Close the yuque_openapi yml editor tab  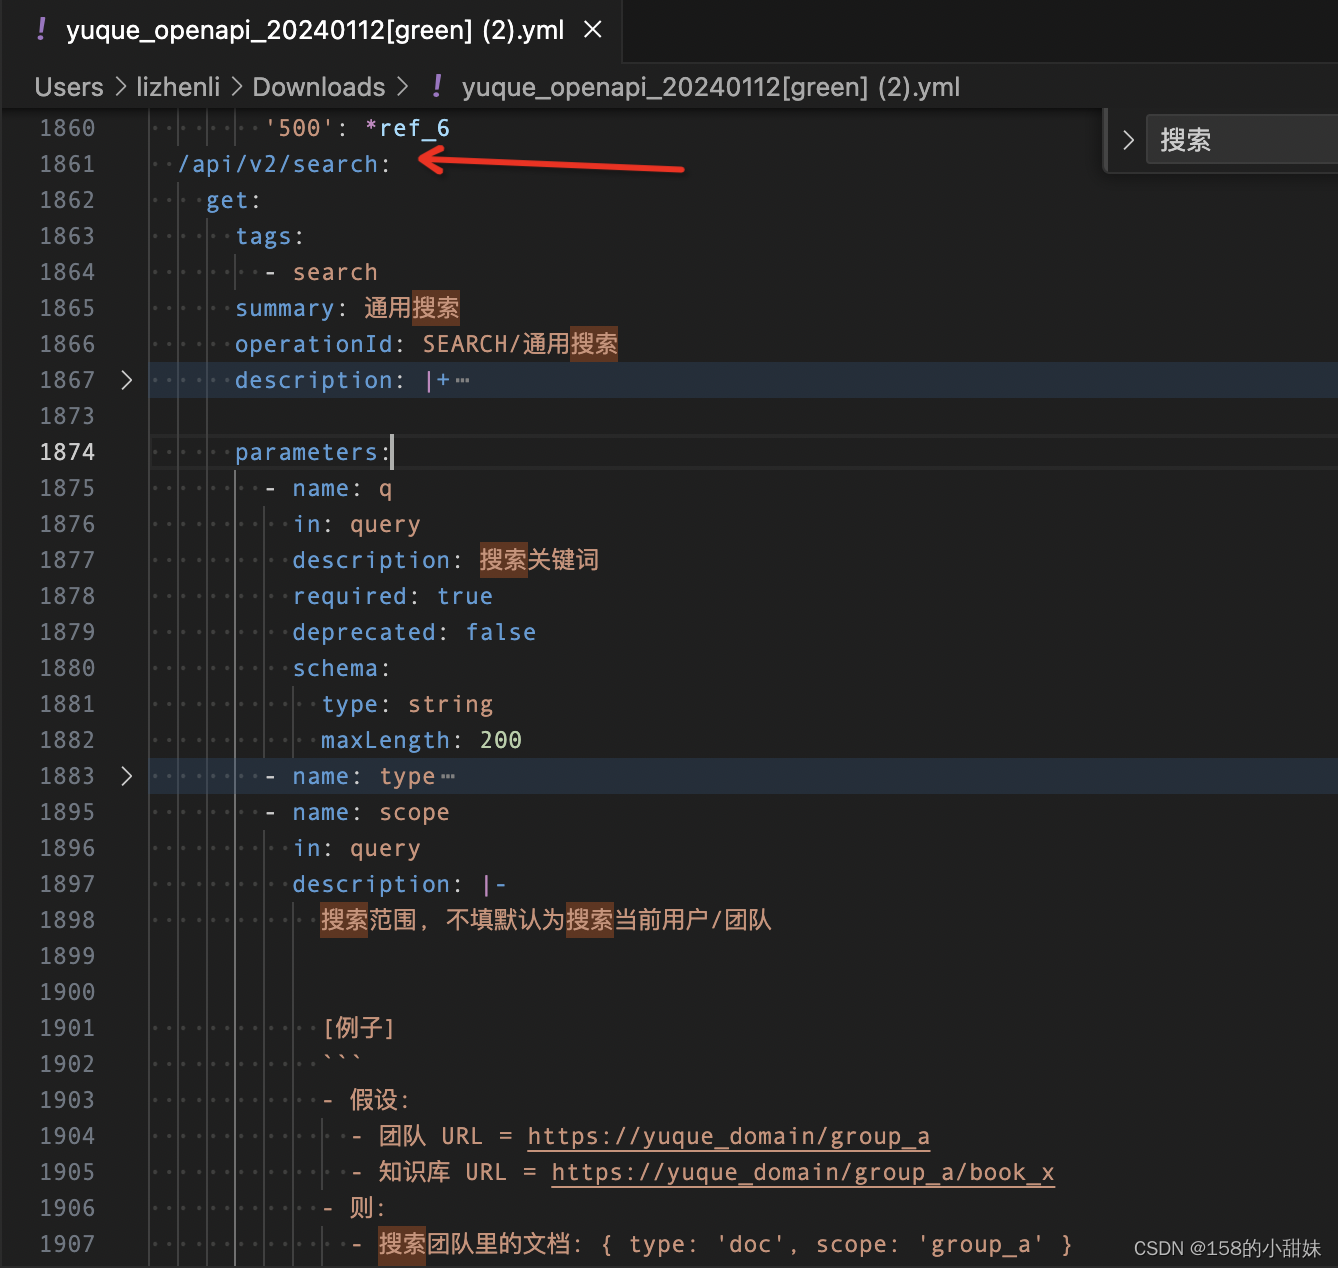pos(593,30)
